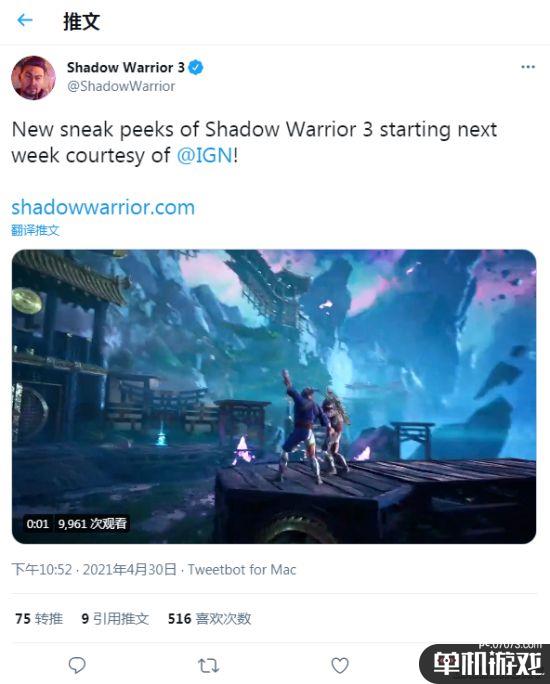This screenshot has width=550, height=684.
Task: Click the 0:01 video time badge
Action: coord(38,523)
